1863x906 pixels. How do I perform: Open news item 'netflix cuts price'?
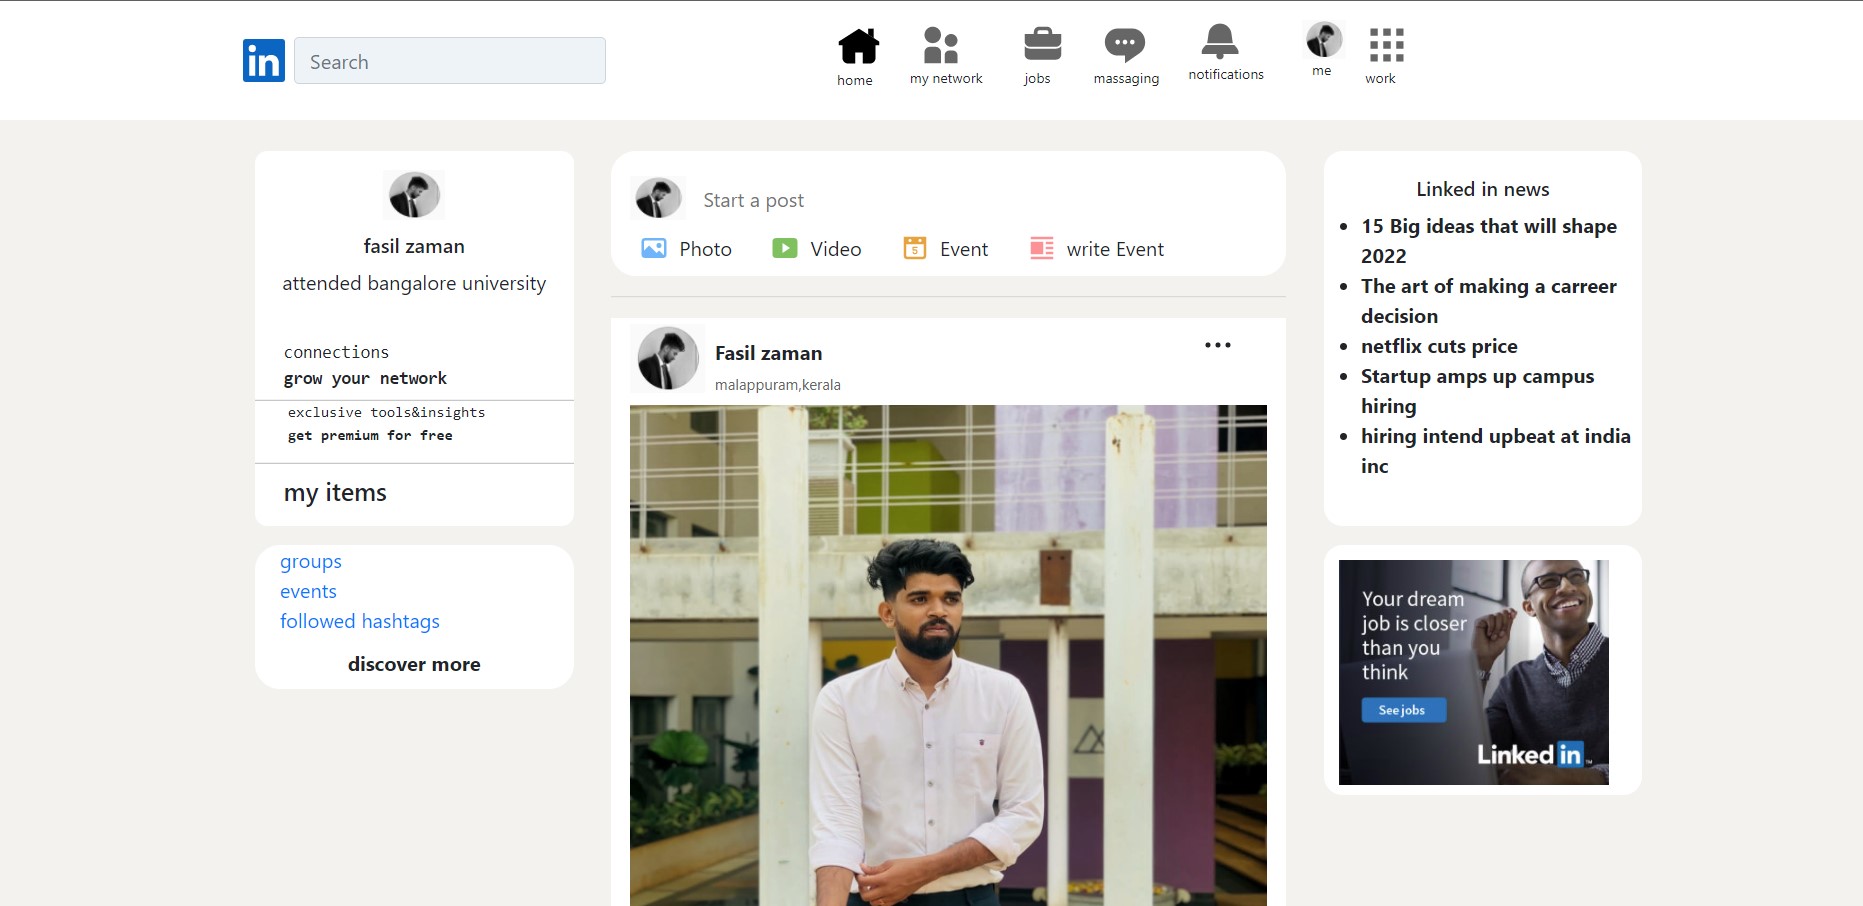pyautogui.click(x=1439, y=346)
